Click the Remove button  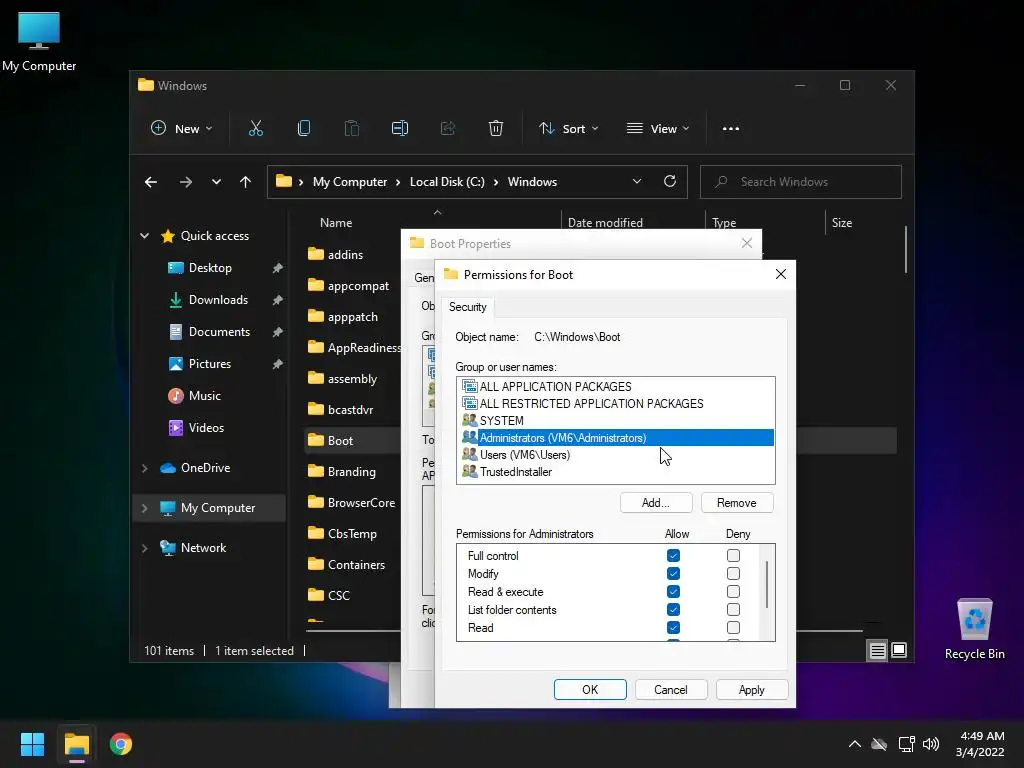click(x=737, y=503)
